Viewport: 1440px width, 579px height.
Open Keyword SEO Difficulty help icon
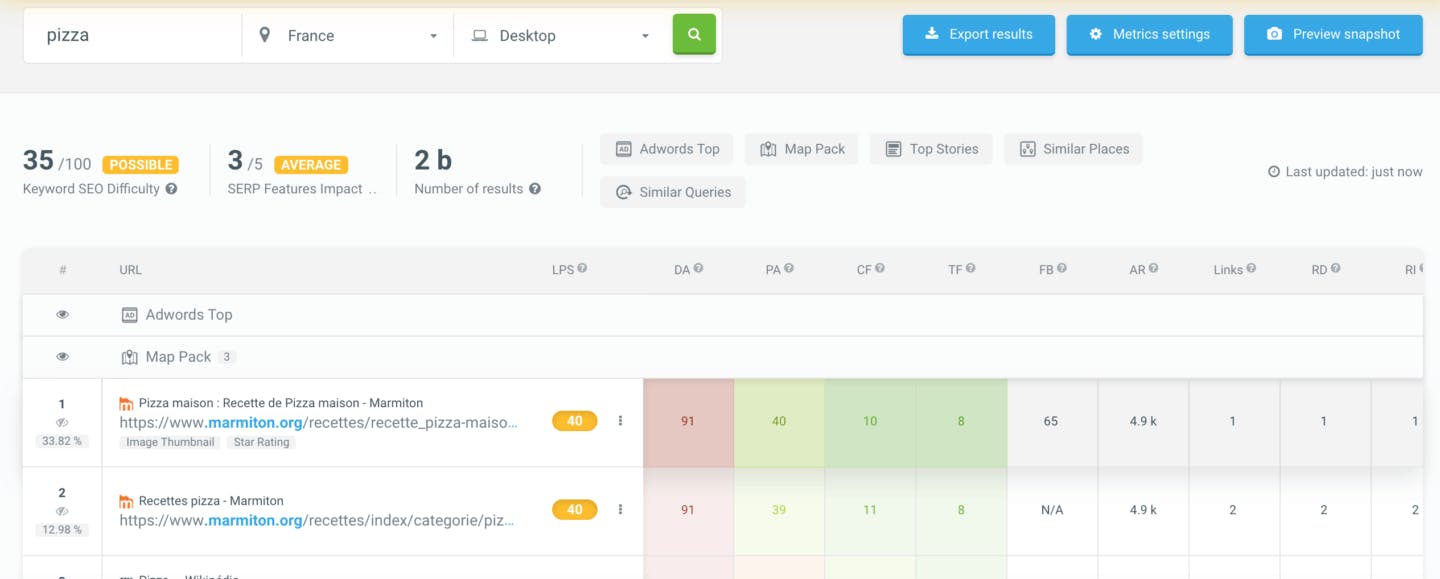click(x=171, y=189)
